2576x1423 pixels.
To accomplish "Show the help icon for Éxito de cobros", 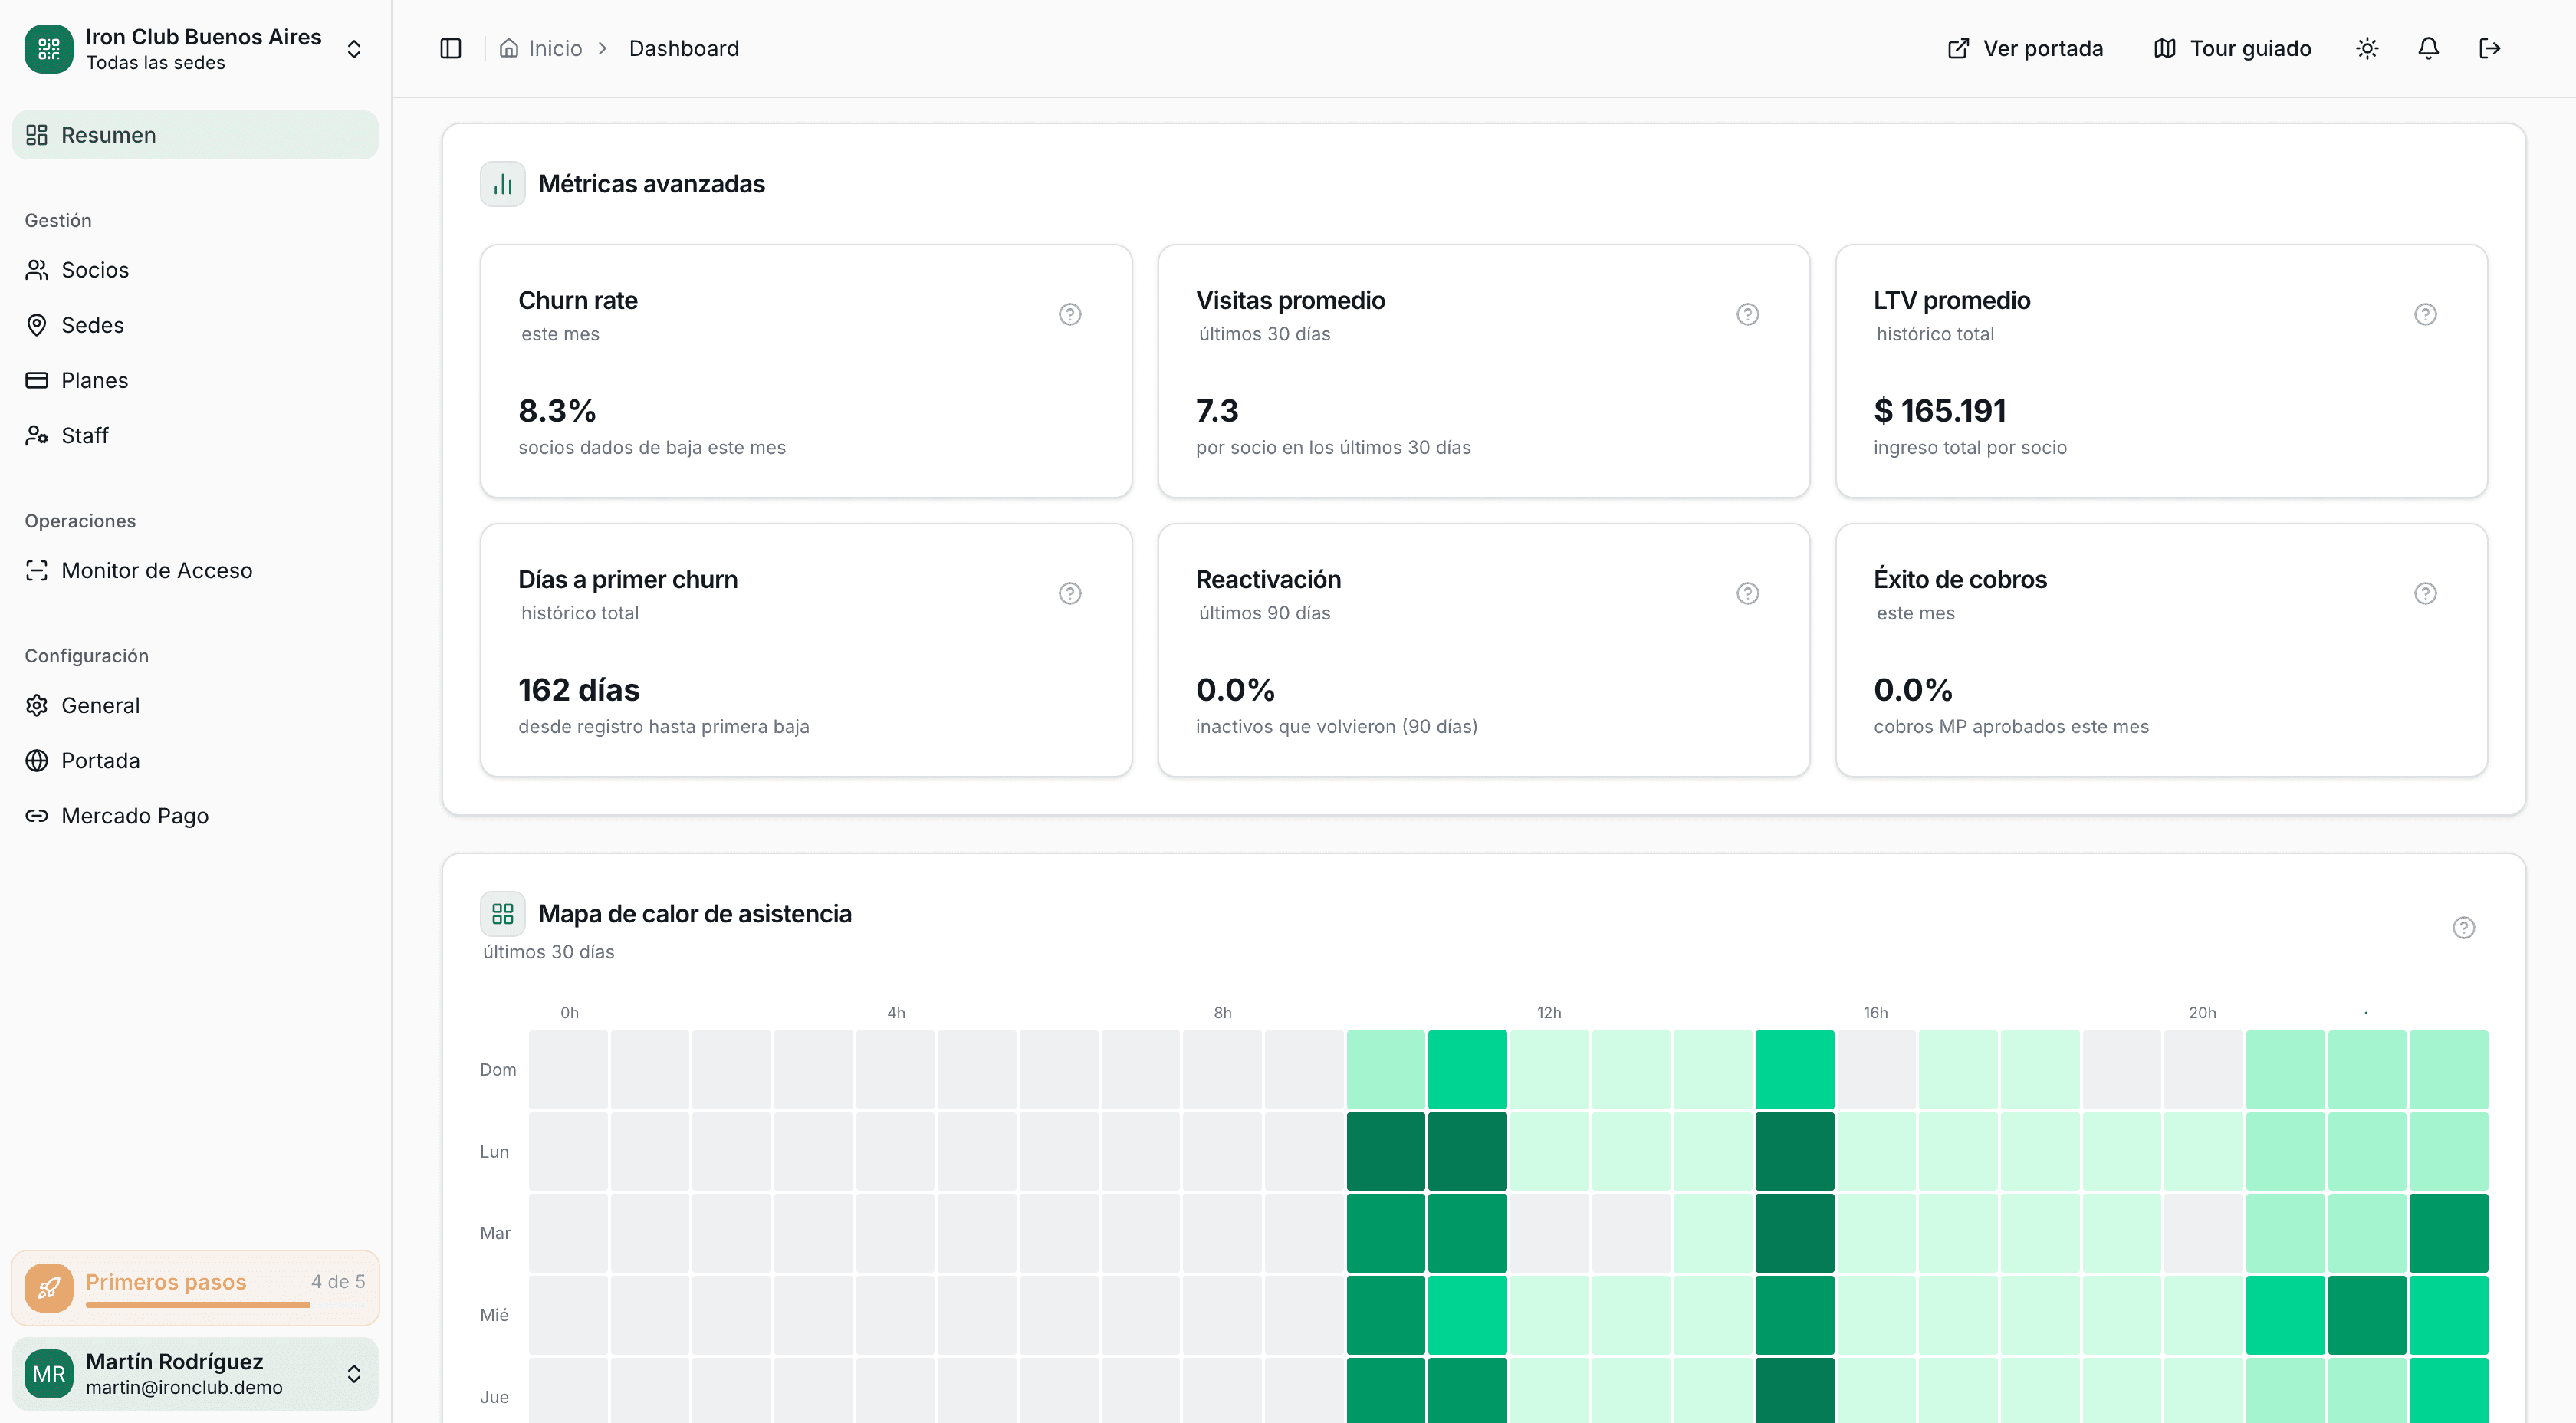I will [2424, 593].
